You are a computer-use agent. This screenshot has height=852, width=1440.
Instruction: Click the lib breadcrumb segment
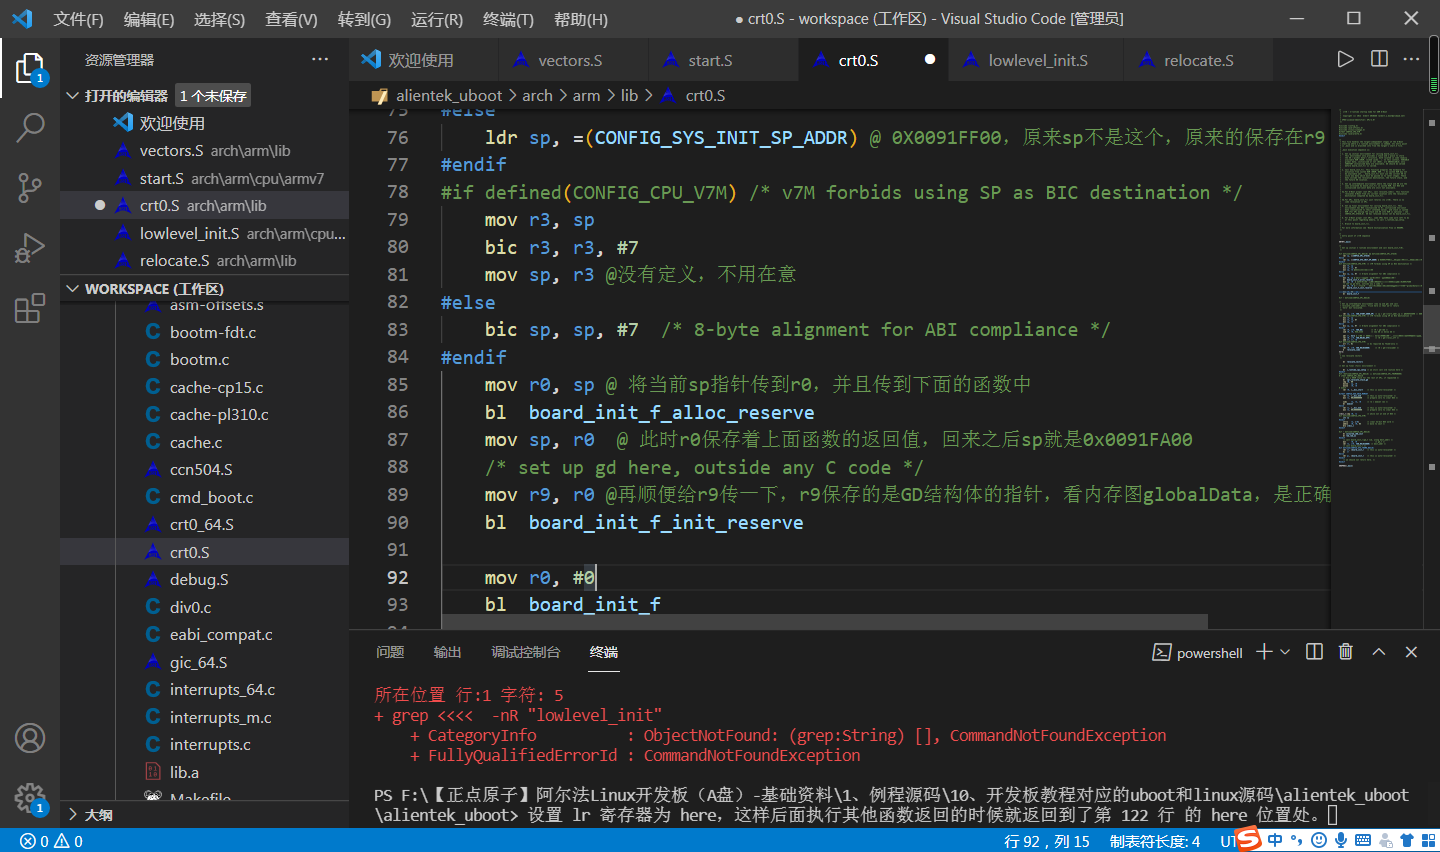coord(629,95)
